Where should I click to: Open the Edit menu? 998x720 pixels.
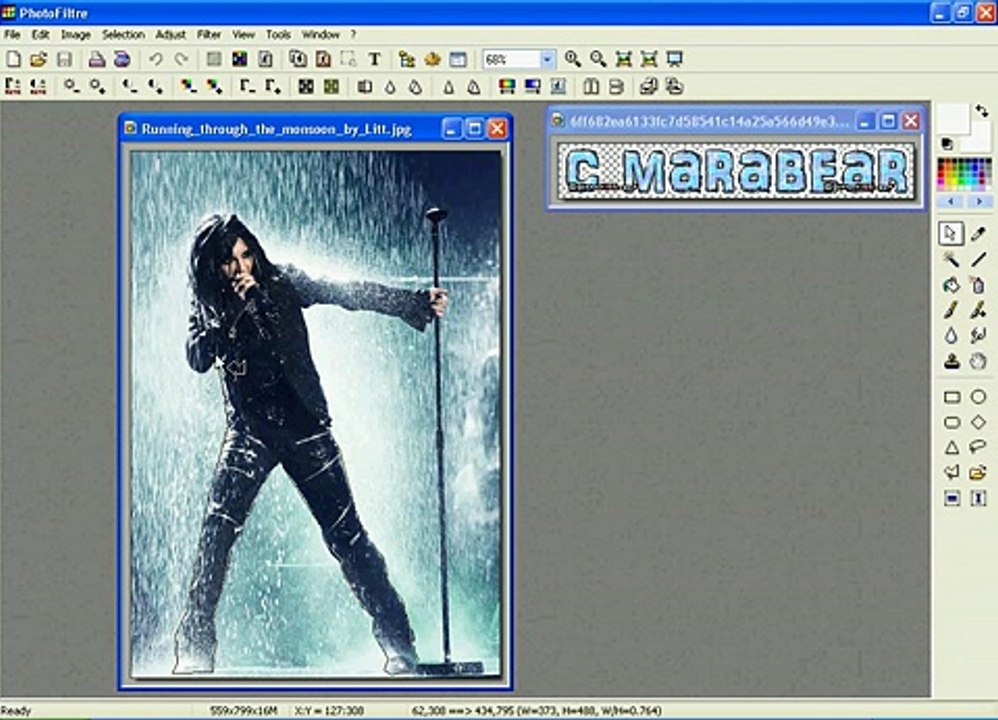coord(40,34)
